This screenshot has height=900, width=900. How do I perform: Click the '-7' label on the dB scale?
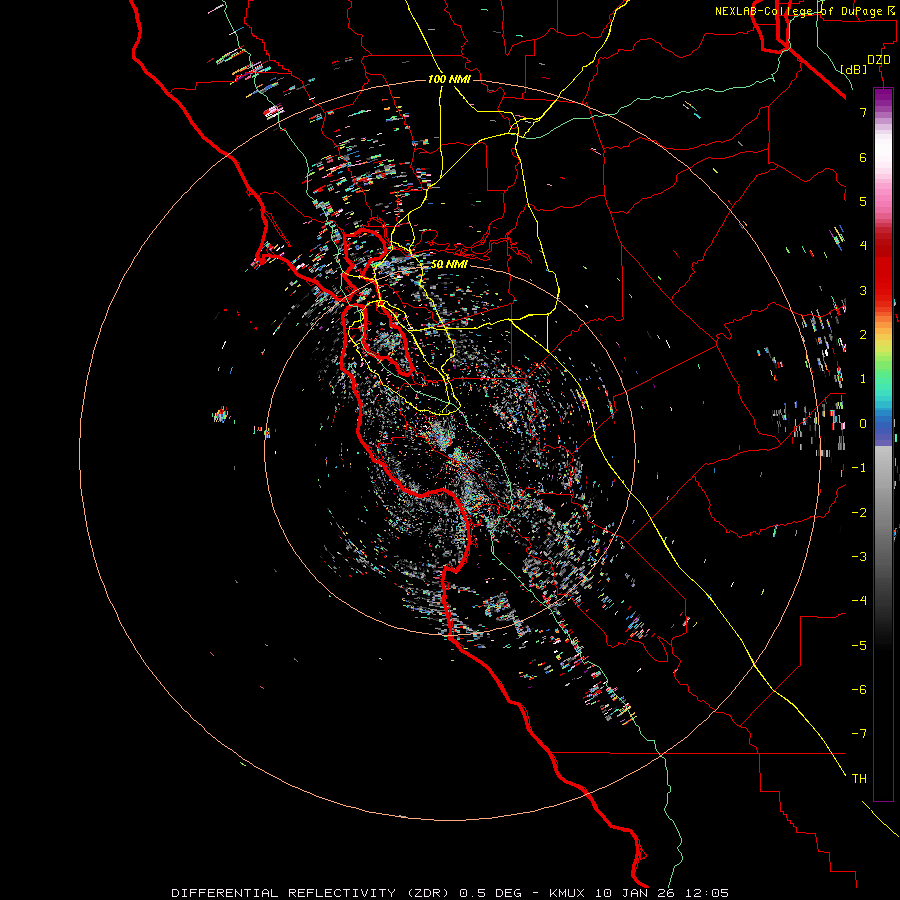(x=859, y=734)
